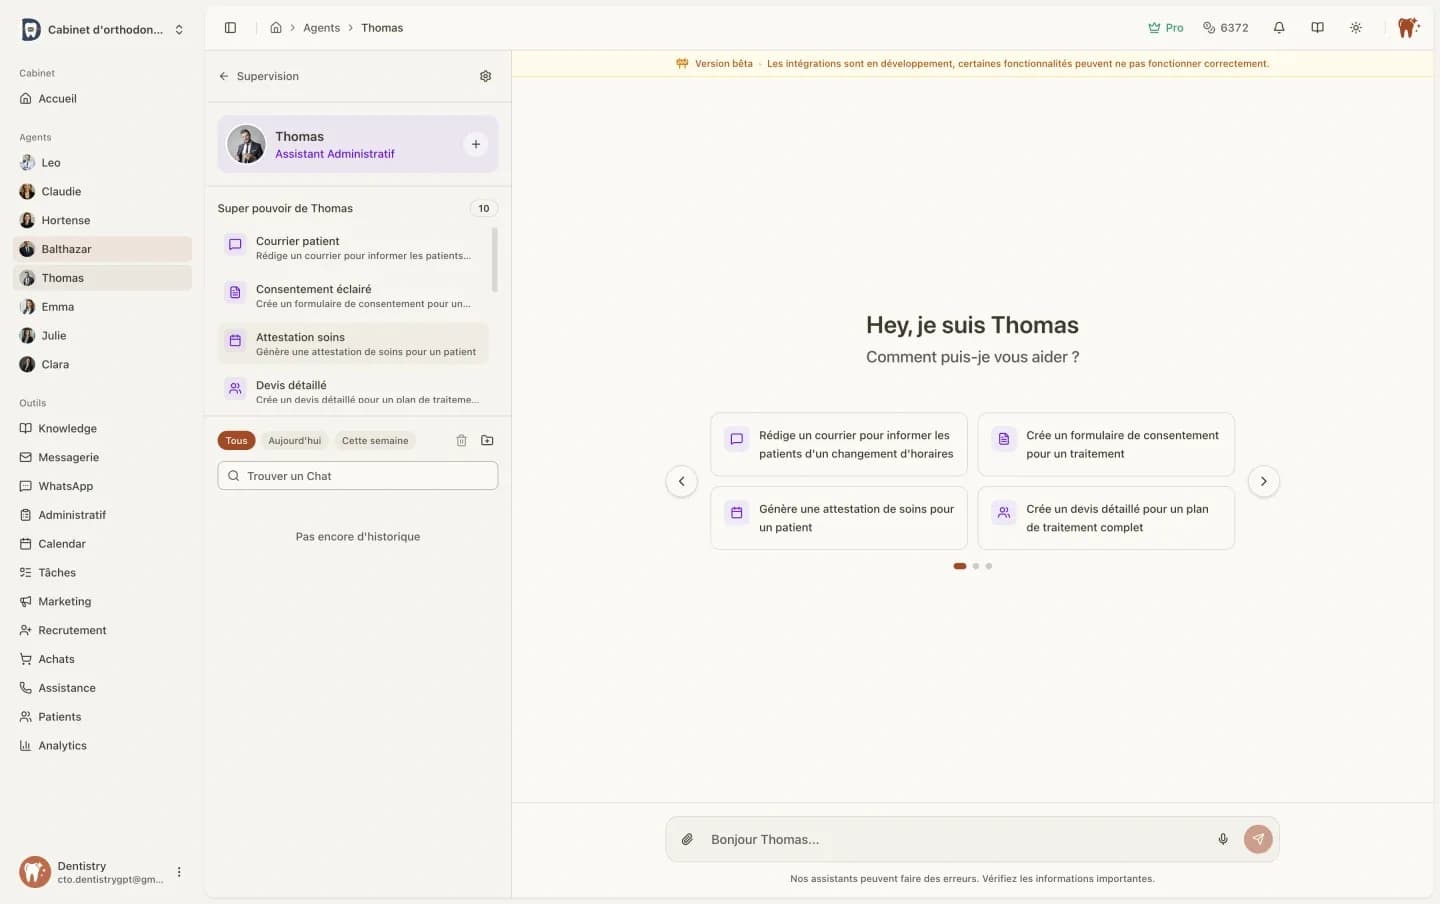1440x904 pixels.
Task: Open the Calendar tool
Action: (62, 543)
